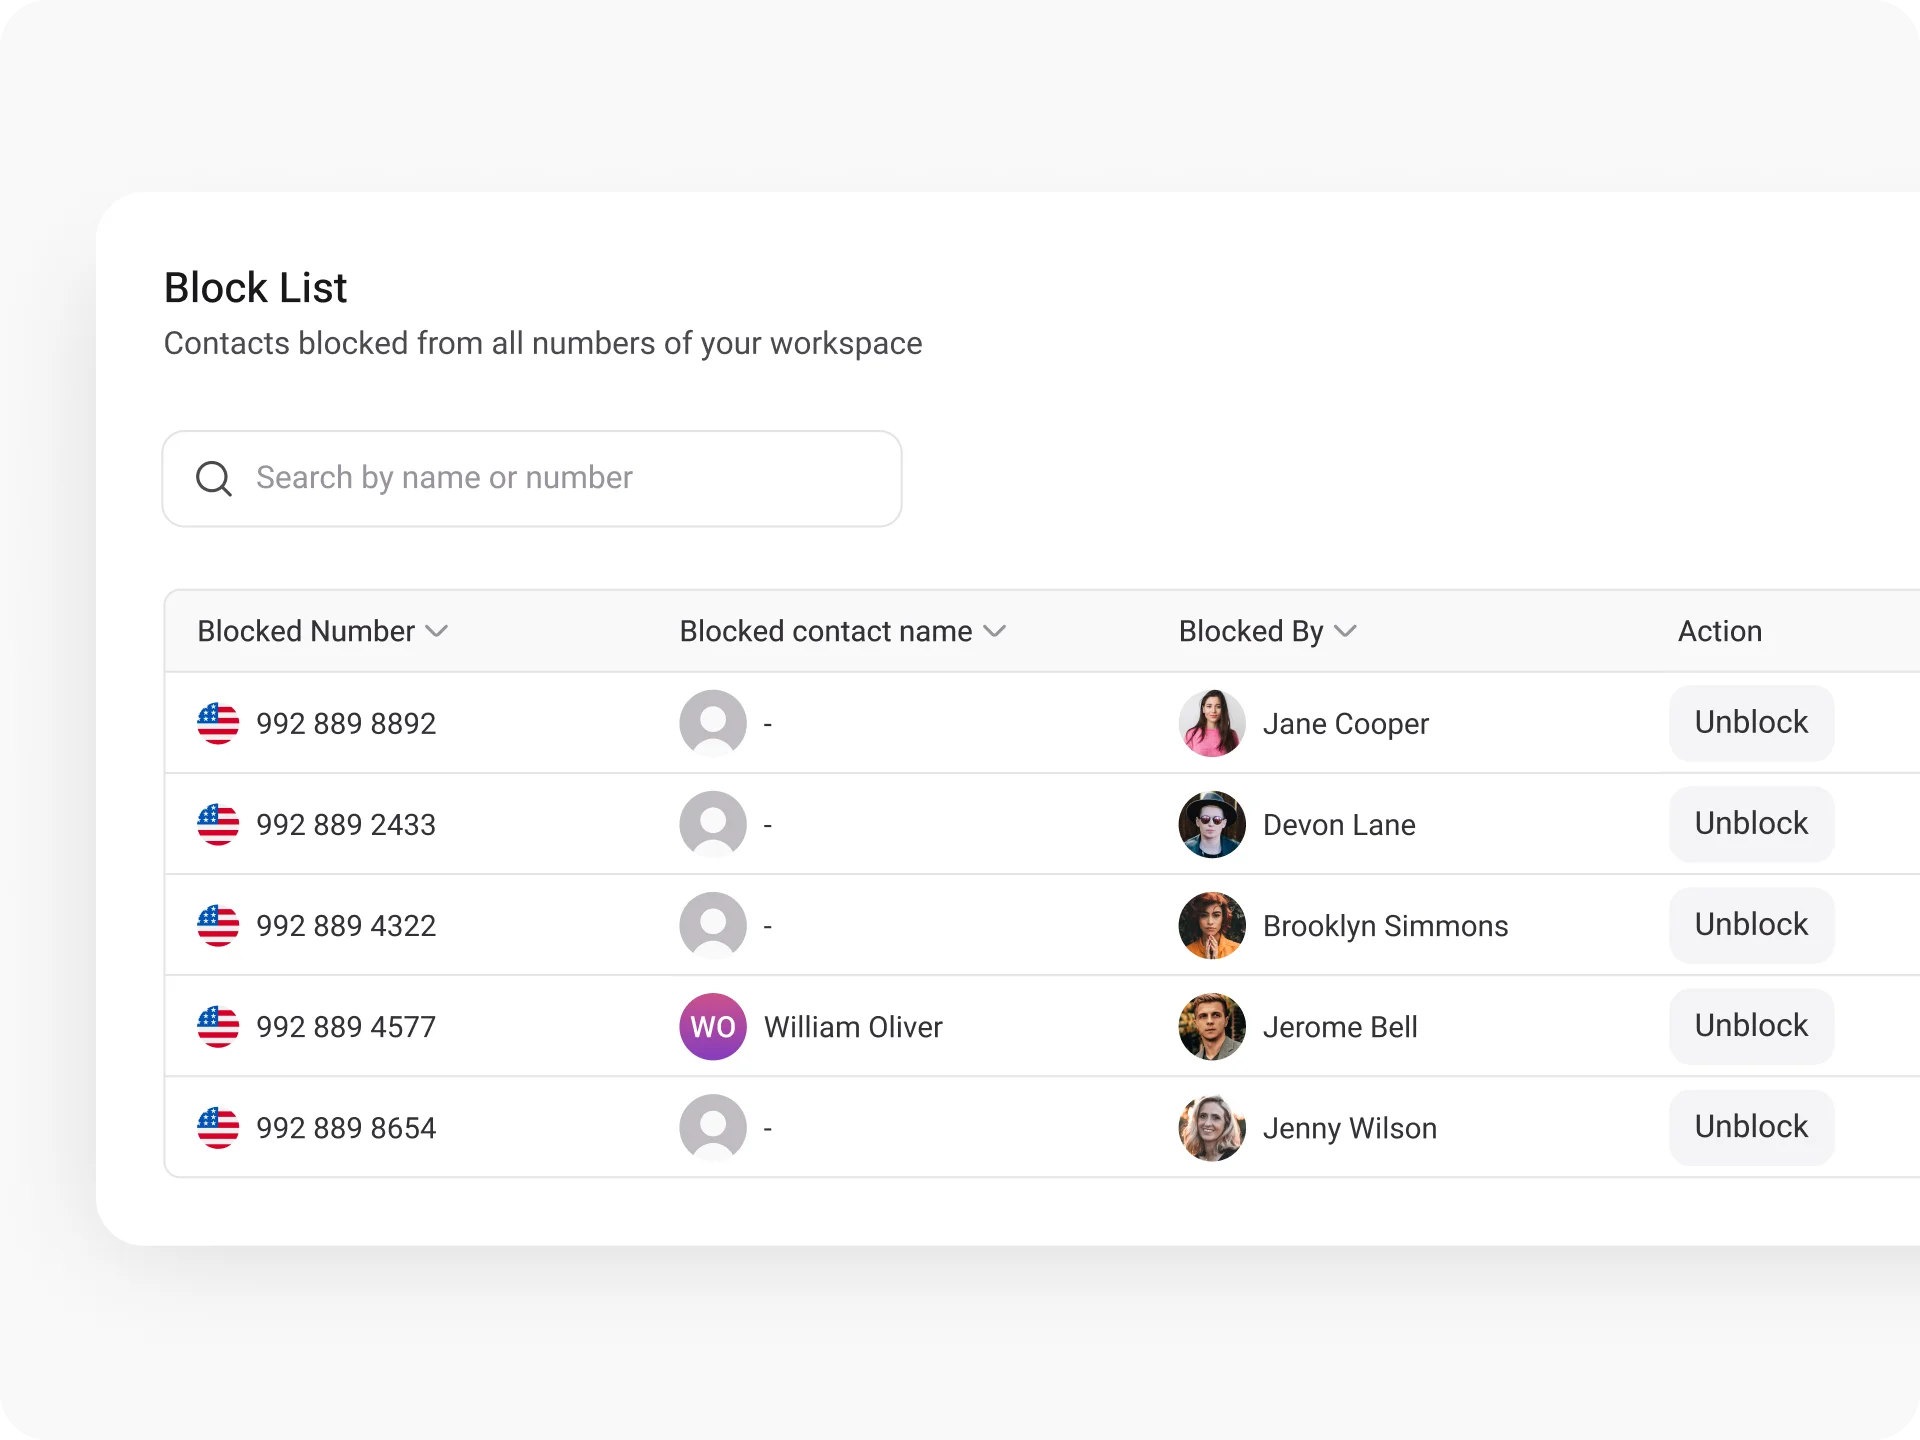The width and height of the screenshot is (1920, 1440).
Task: Click the Blocked Number header label
Action: click(x=306, y=631)
